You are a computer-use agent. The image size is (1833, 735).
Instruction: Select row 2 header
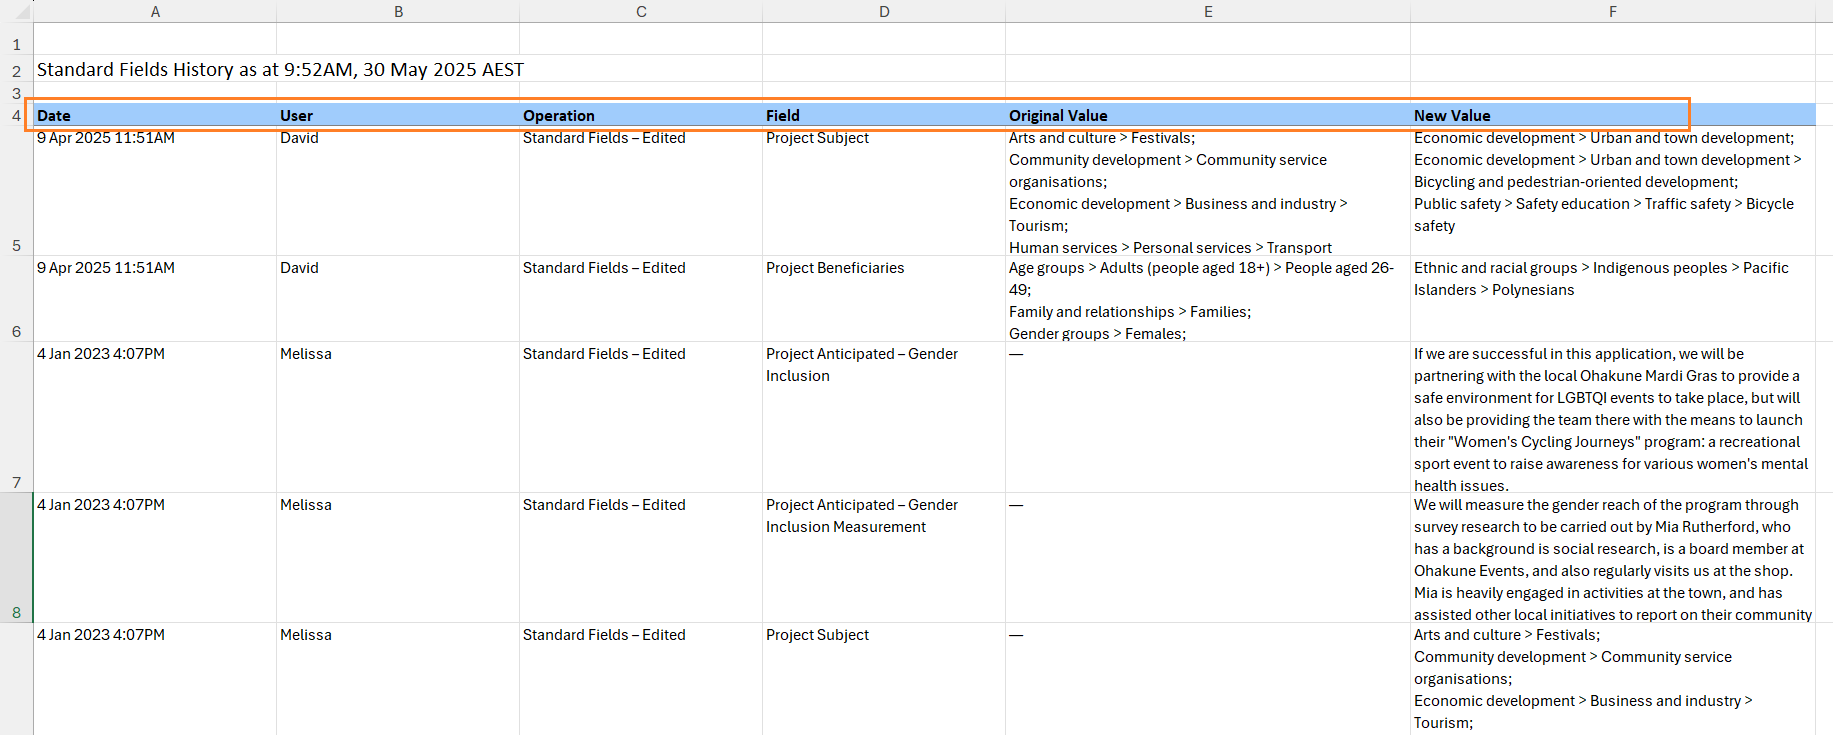coord(16,71)
